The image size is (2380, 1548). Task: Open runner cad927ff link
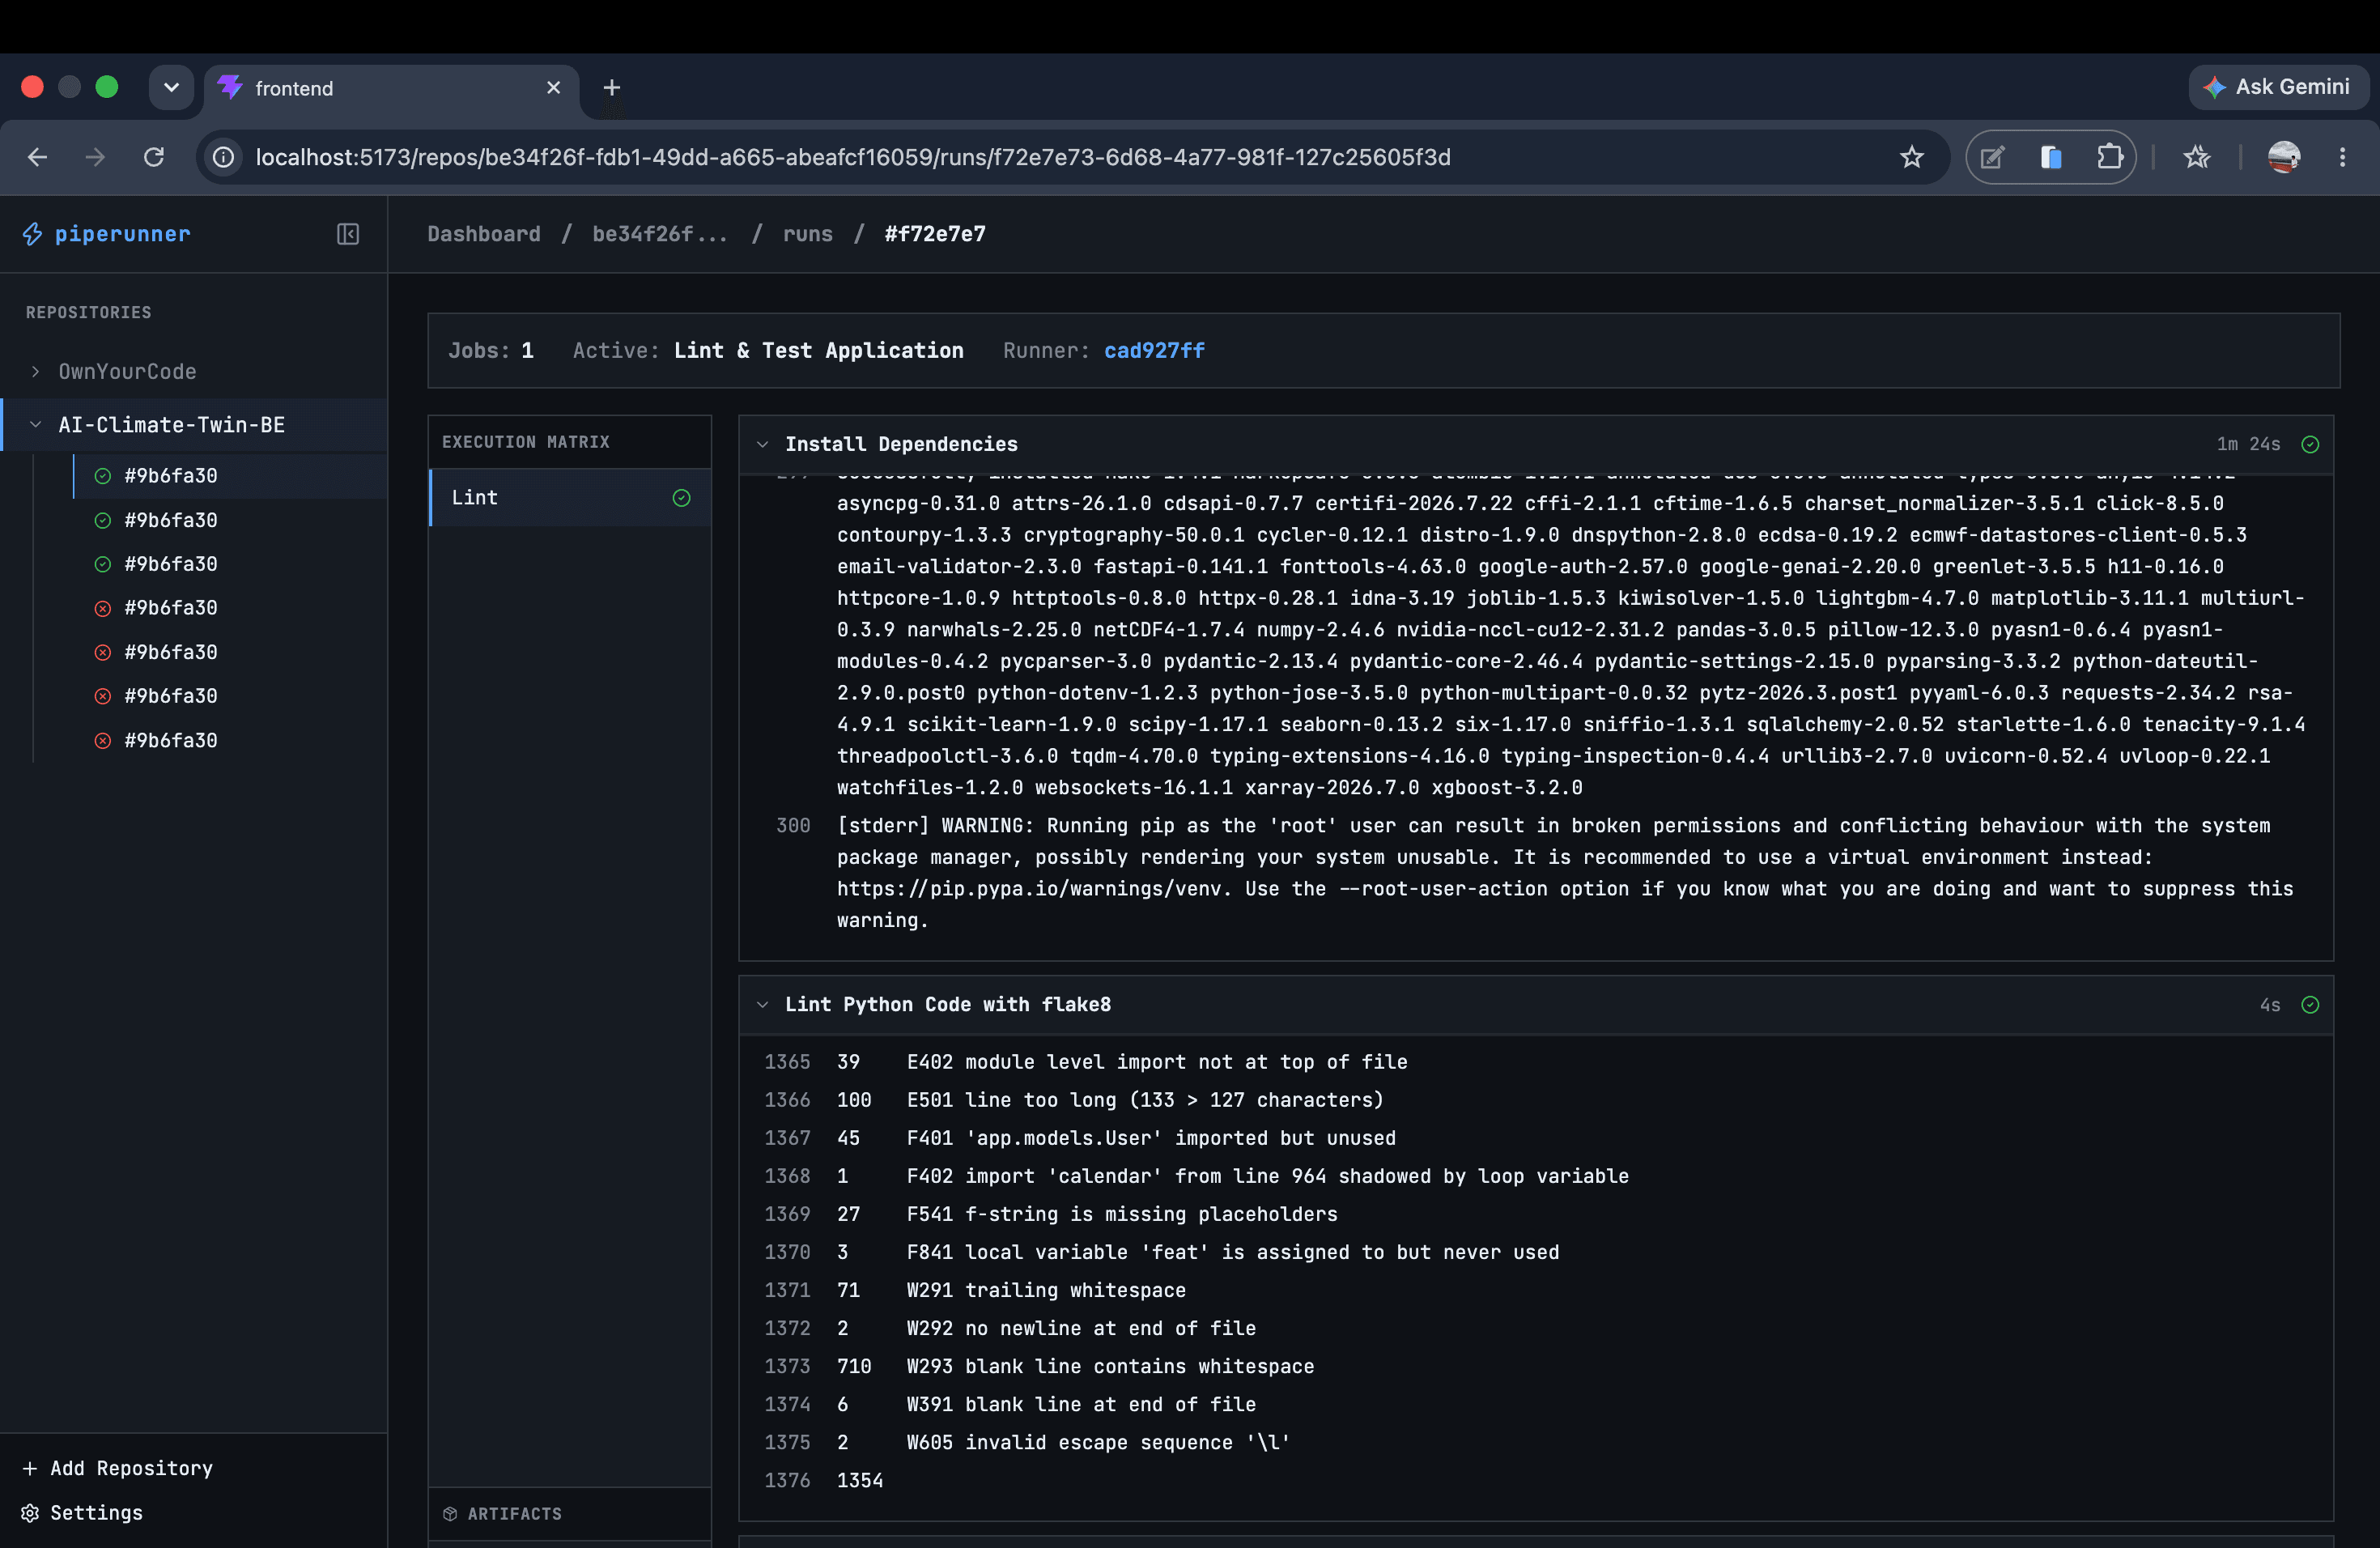[x=1154, y=350]
